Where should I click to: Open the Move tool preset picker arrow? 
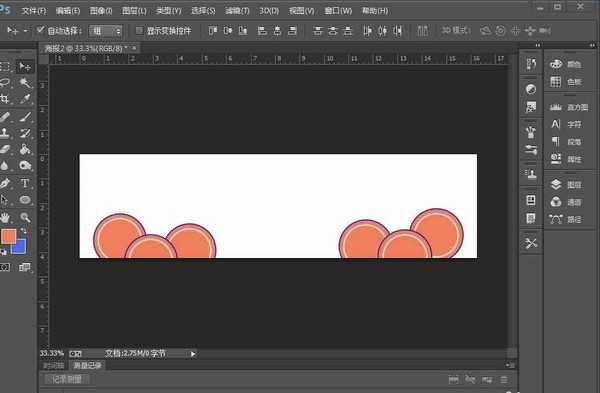click(x=25, y=31)
